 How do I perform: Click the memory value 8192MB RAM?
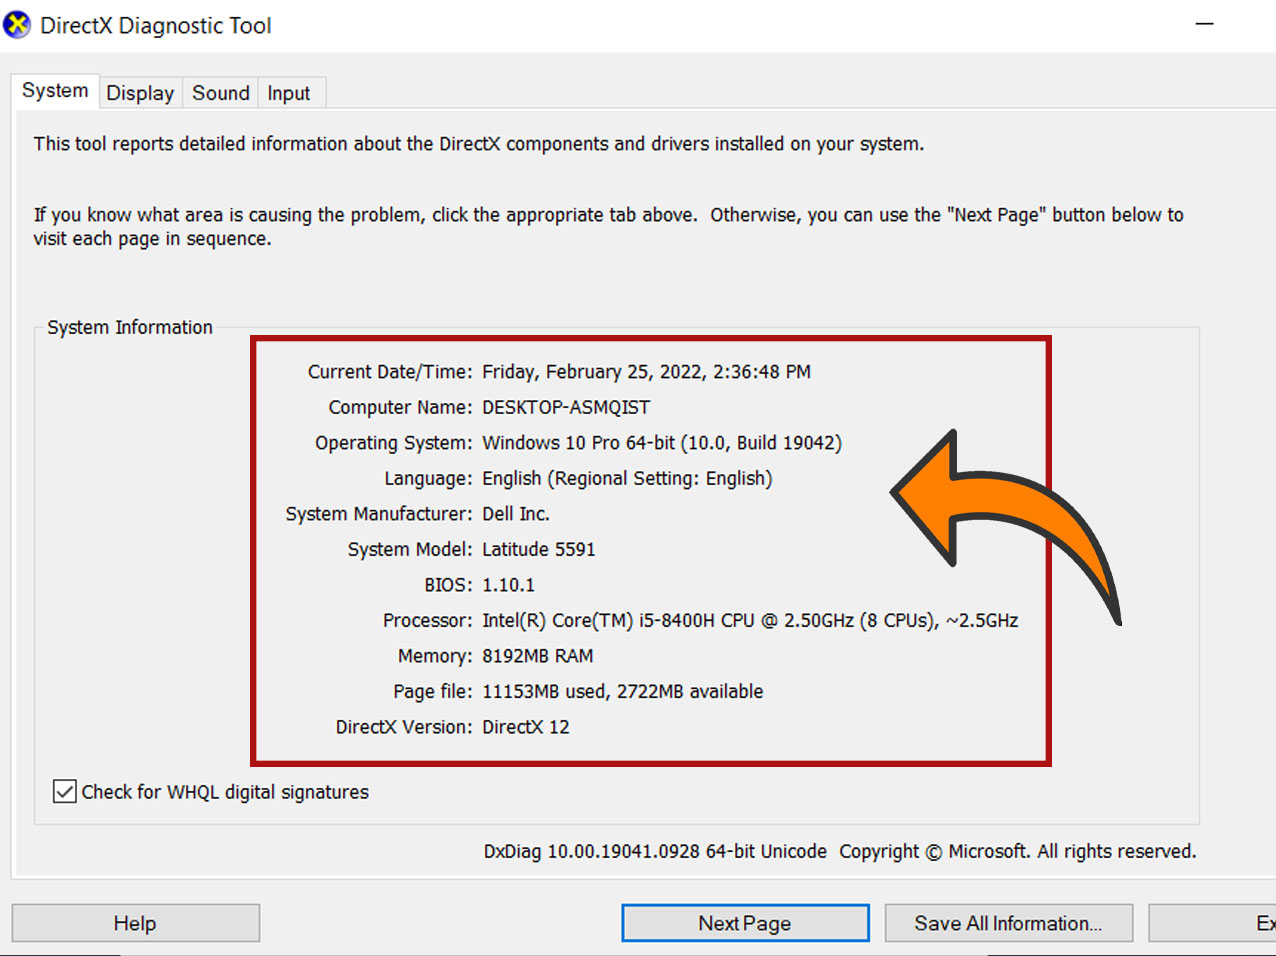point(538,656)
